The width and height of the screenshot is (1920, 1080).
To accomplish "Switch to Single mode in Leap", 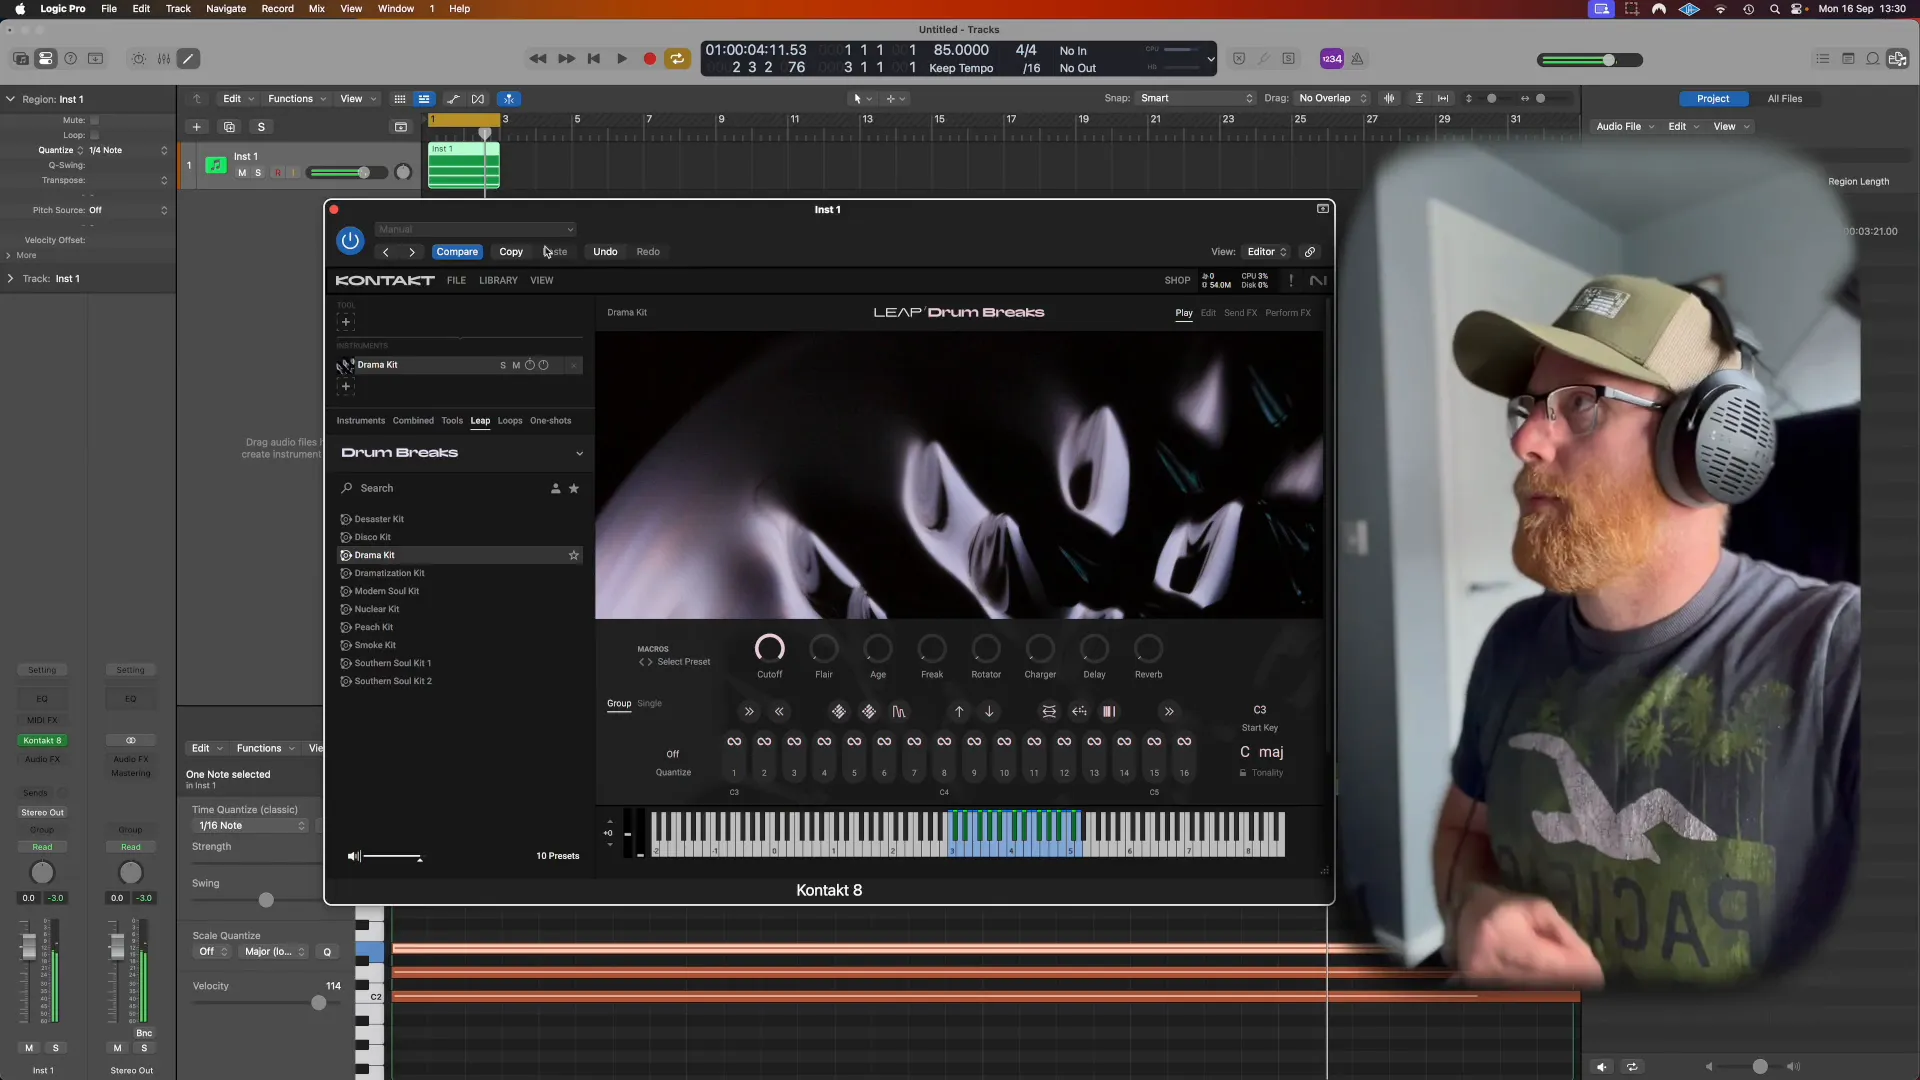I will [x=649, y=704].
